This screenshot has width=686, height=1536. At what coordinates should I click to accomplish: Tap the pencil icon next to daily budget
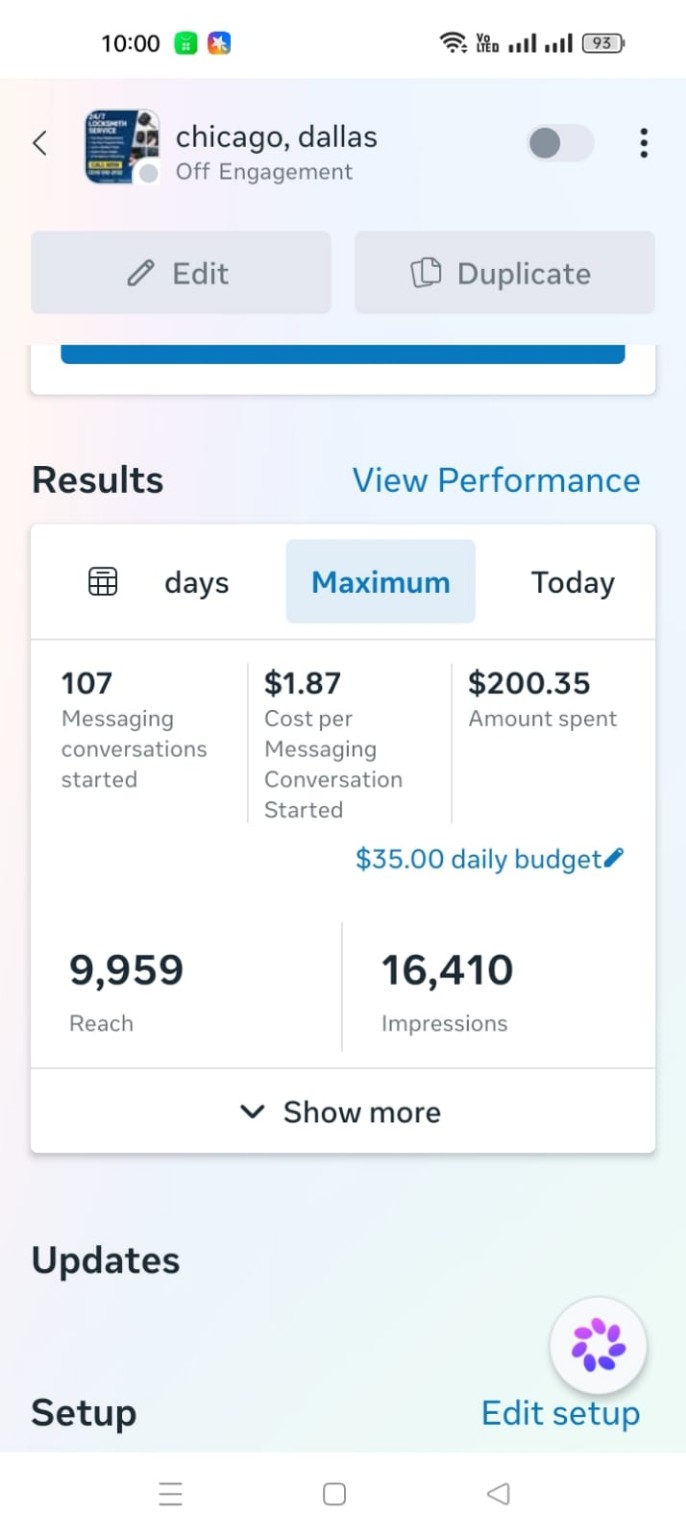tap(614, 858)
